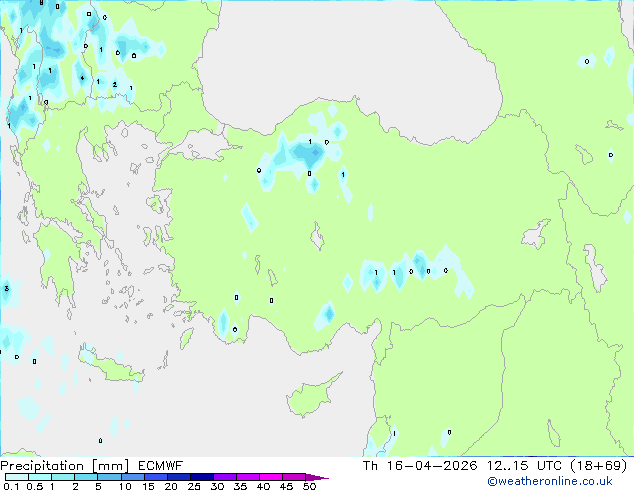Image resolution: width=634 pixels, height=490 pixels.
Task: Open the weatheronline.co.uk link text
Action: (x=550, y=481)
